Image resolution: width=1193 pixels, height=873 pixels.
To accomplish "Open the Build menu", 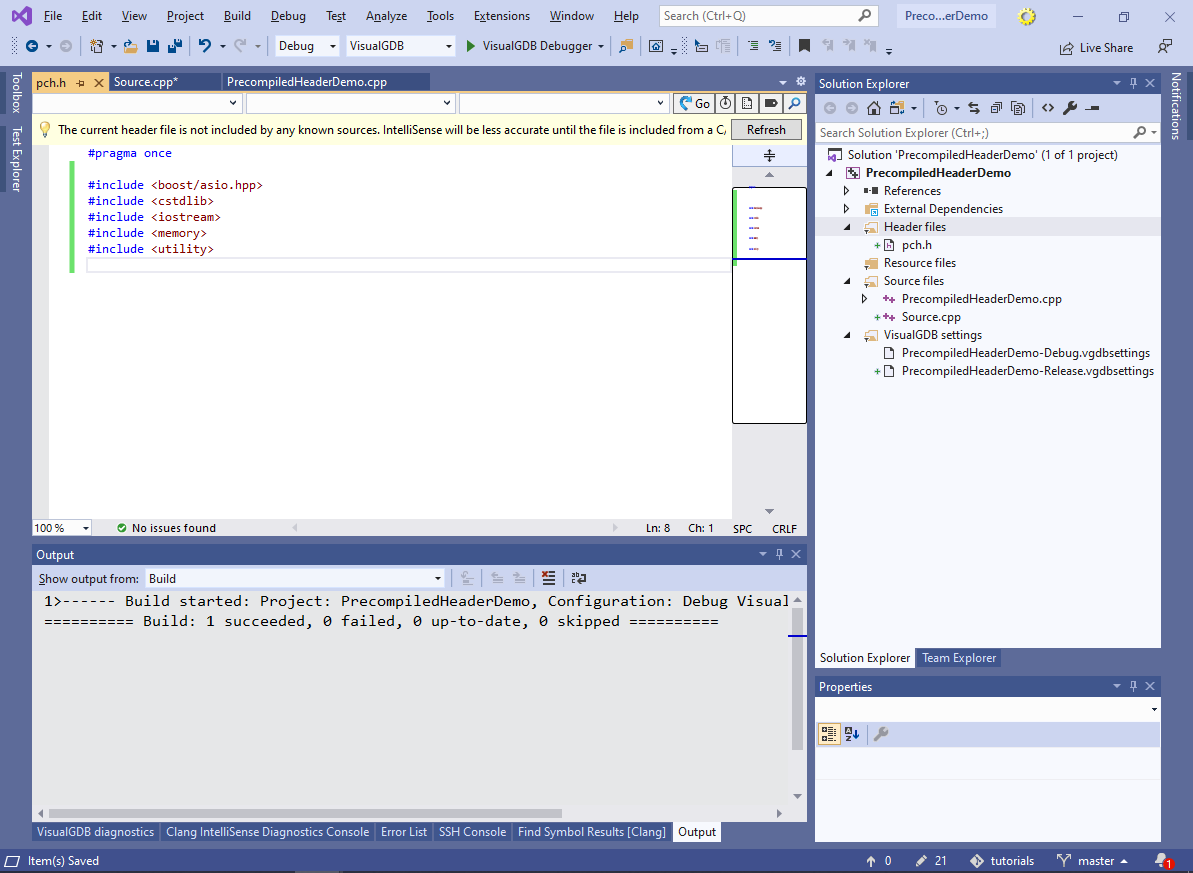I will pos(237,16).
